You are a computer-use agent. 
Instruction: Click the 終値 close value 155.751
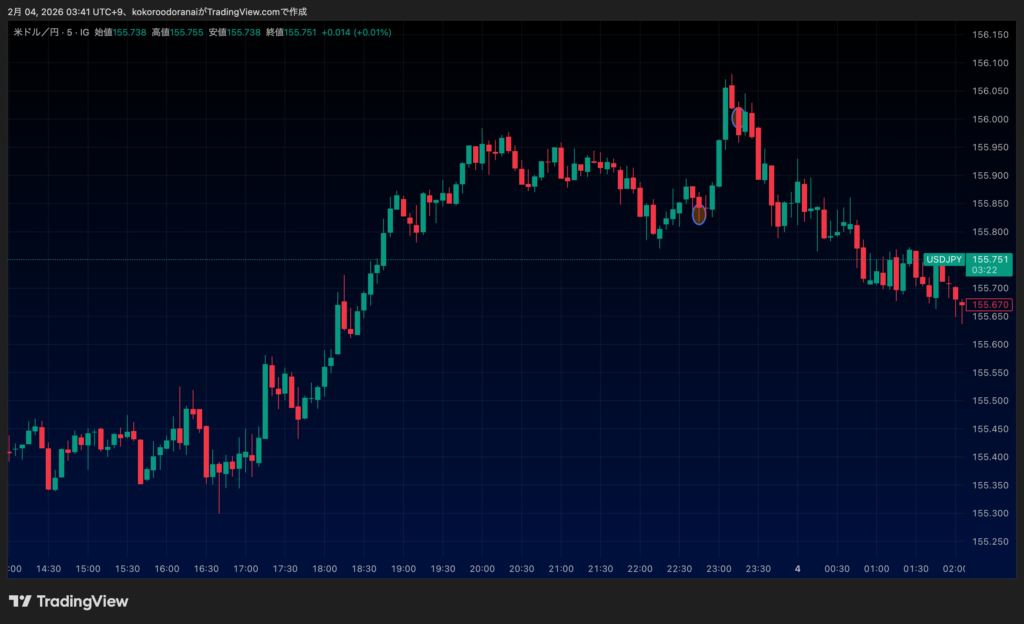coord(301,32)
